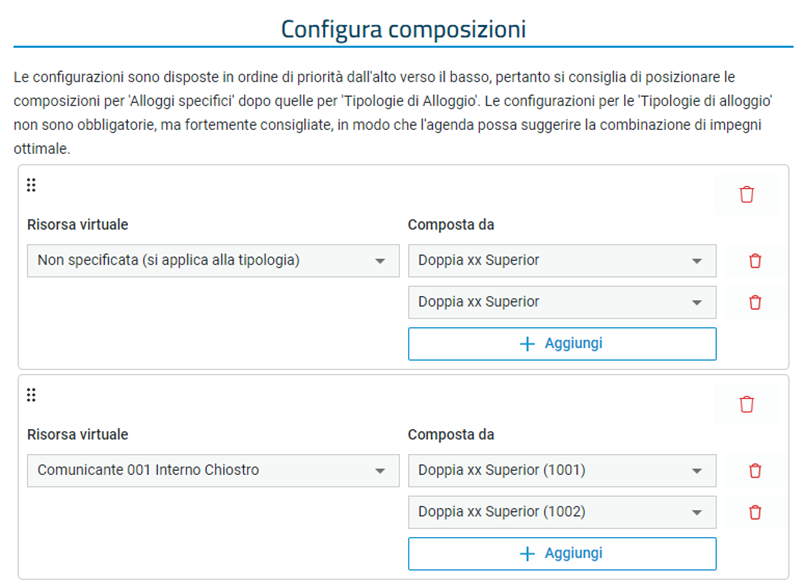Click plus icon on the bottom Aggiungi button

527,554
